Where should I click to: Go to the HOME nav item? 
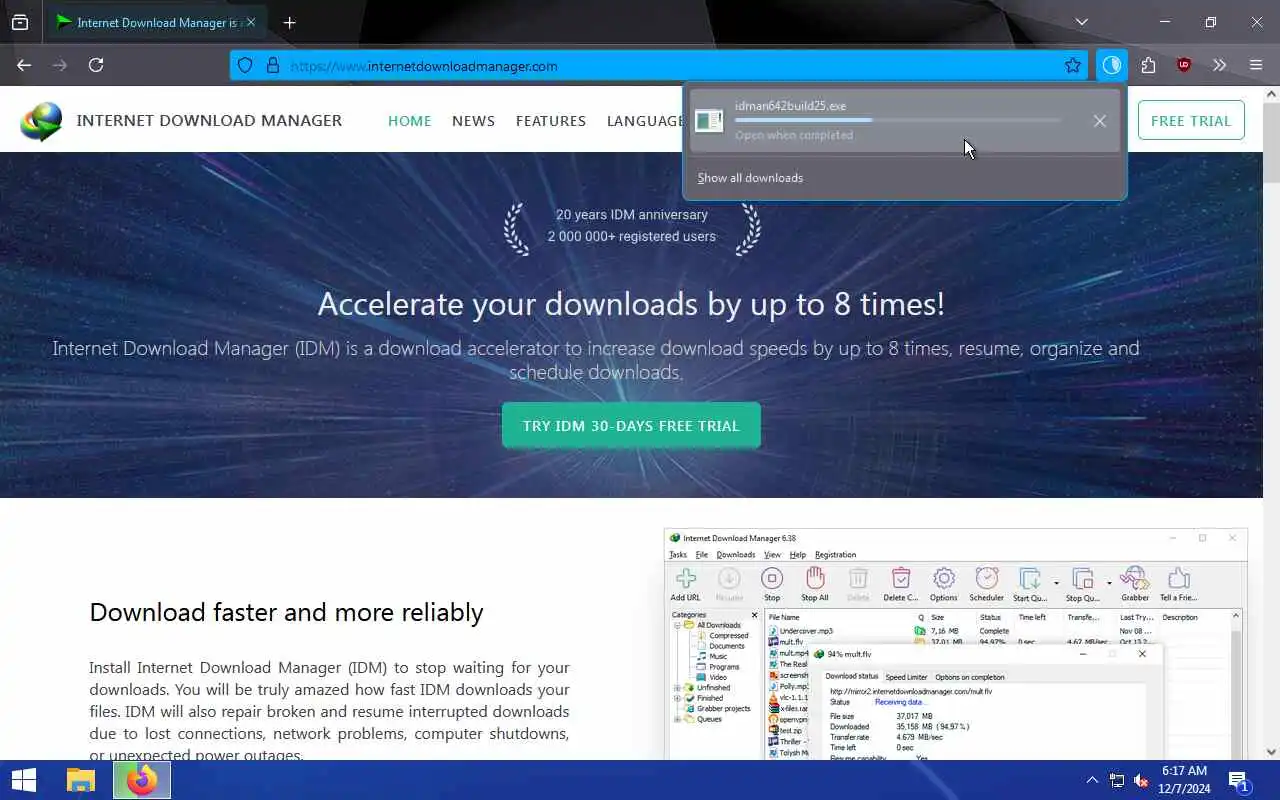tap(410, 120)
